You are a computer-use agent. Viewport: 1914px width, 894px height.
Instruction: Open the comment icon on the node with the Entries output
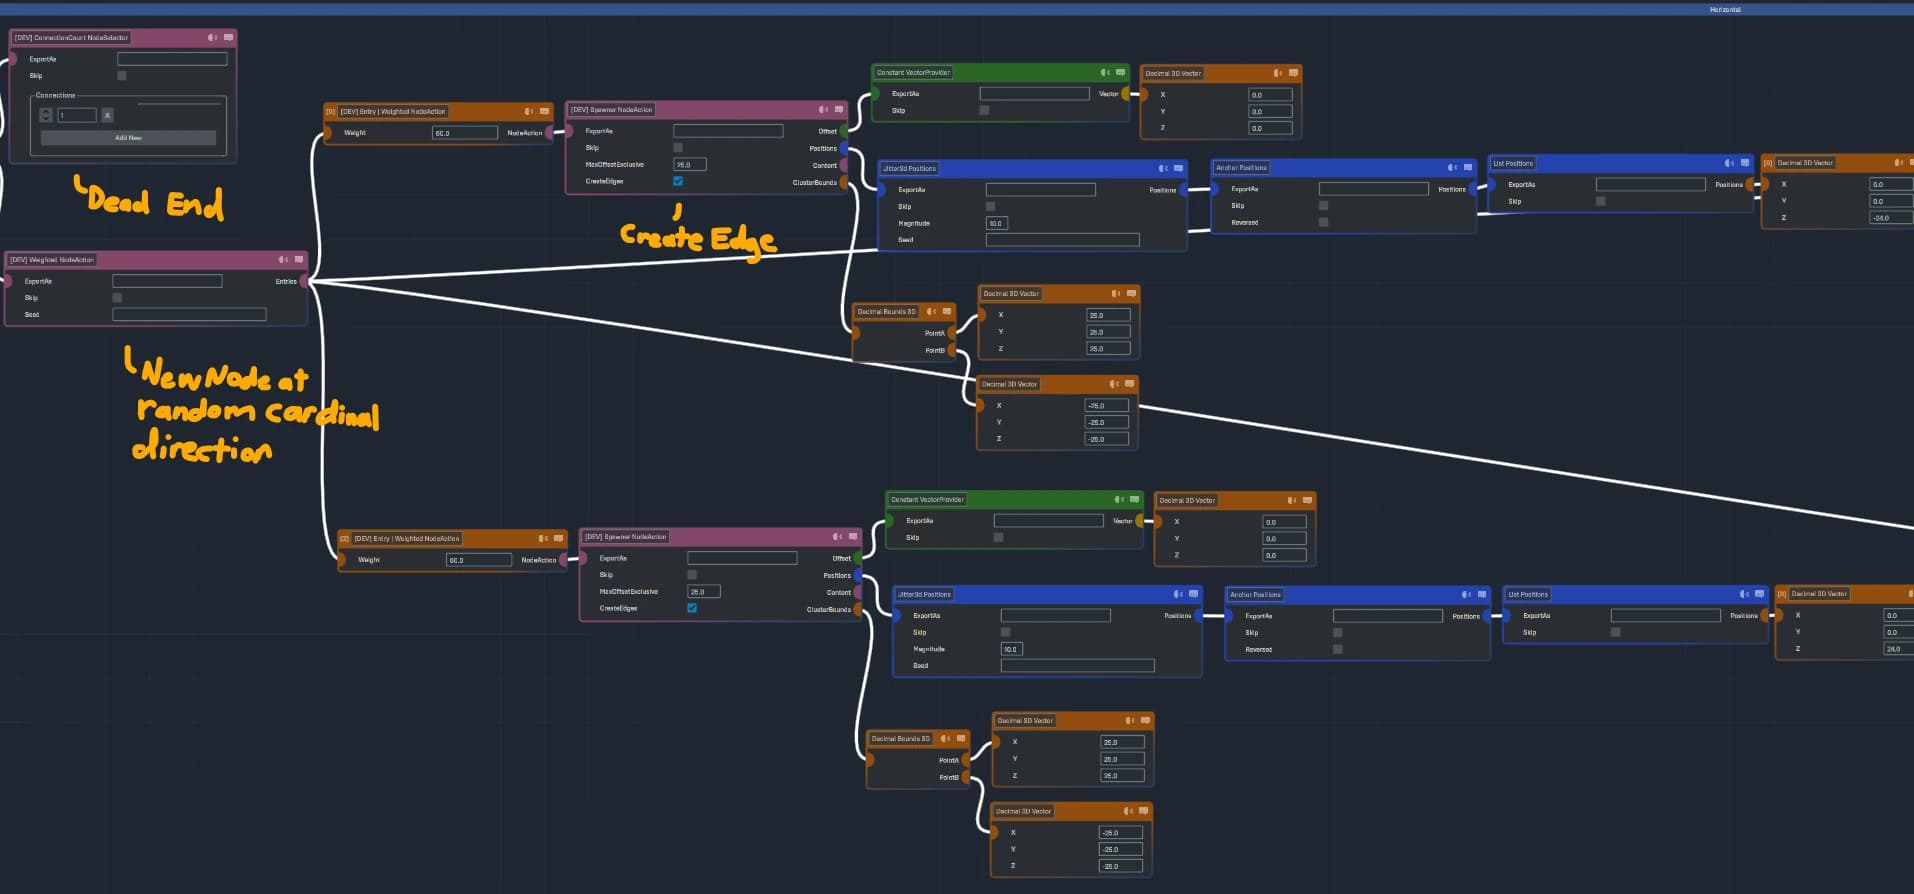tap(298, 259)
